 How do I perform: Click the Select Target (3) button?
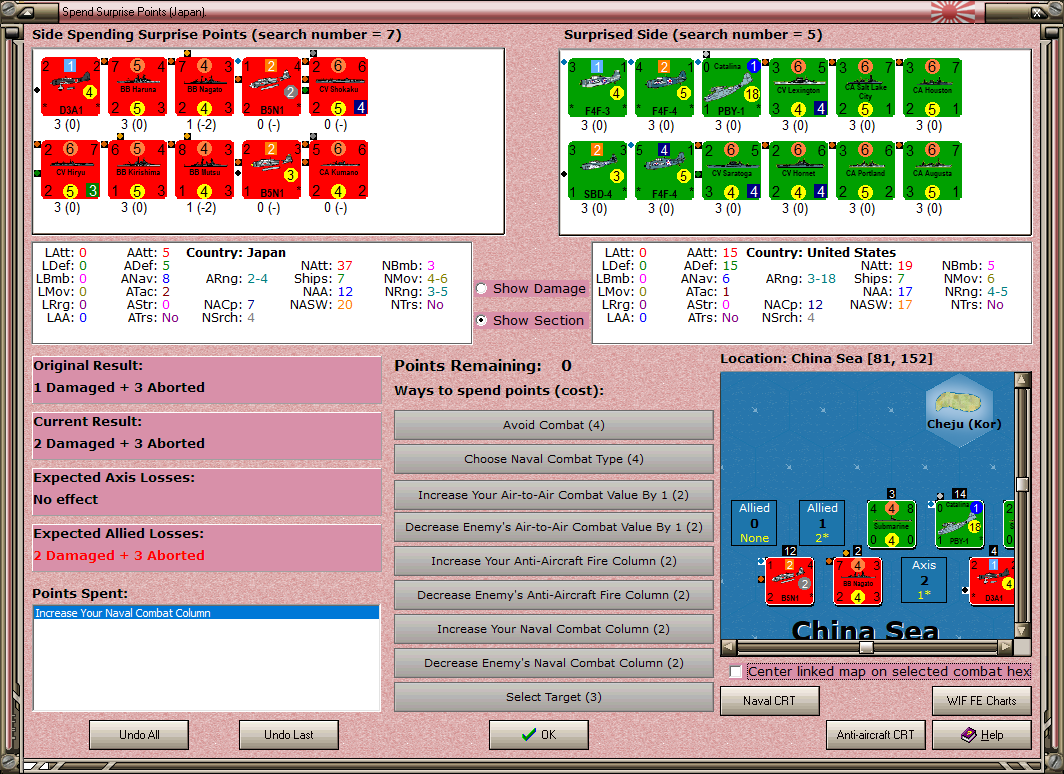[x=554, y=697]
